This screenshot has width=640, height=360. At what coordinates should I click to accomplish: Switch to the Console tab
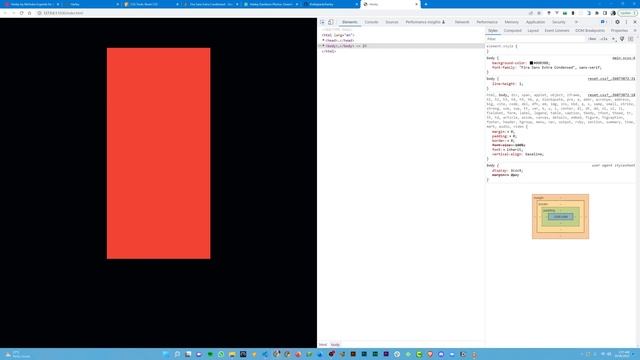371,22
